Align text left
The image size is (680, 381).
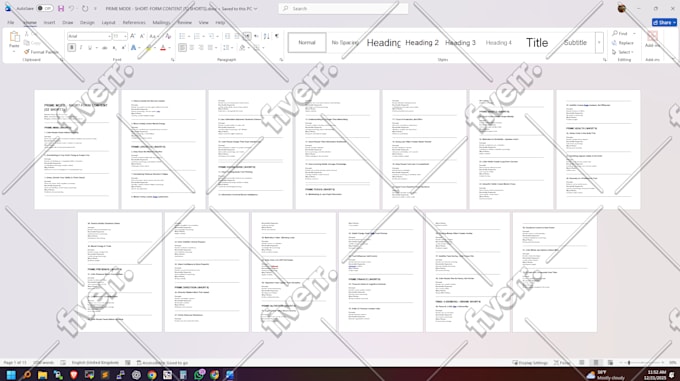(183, 48)
